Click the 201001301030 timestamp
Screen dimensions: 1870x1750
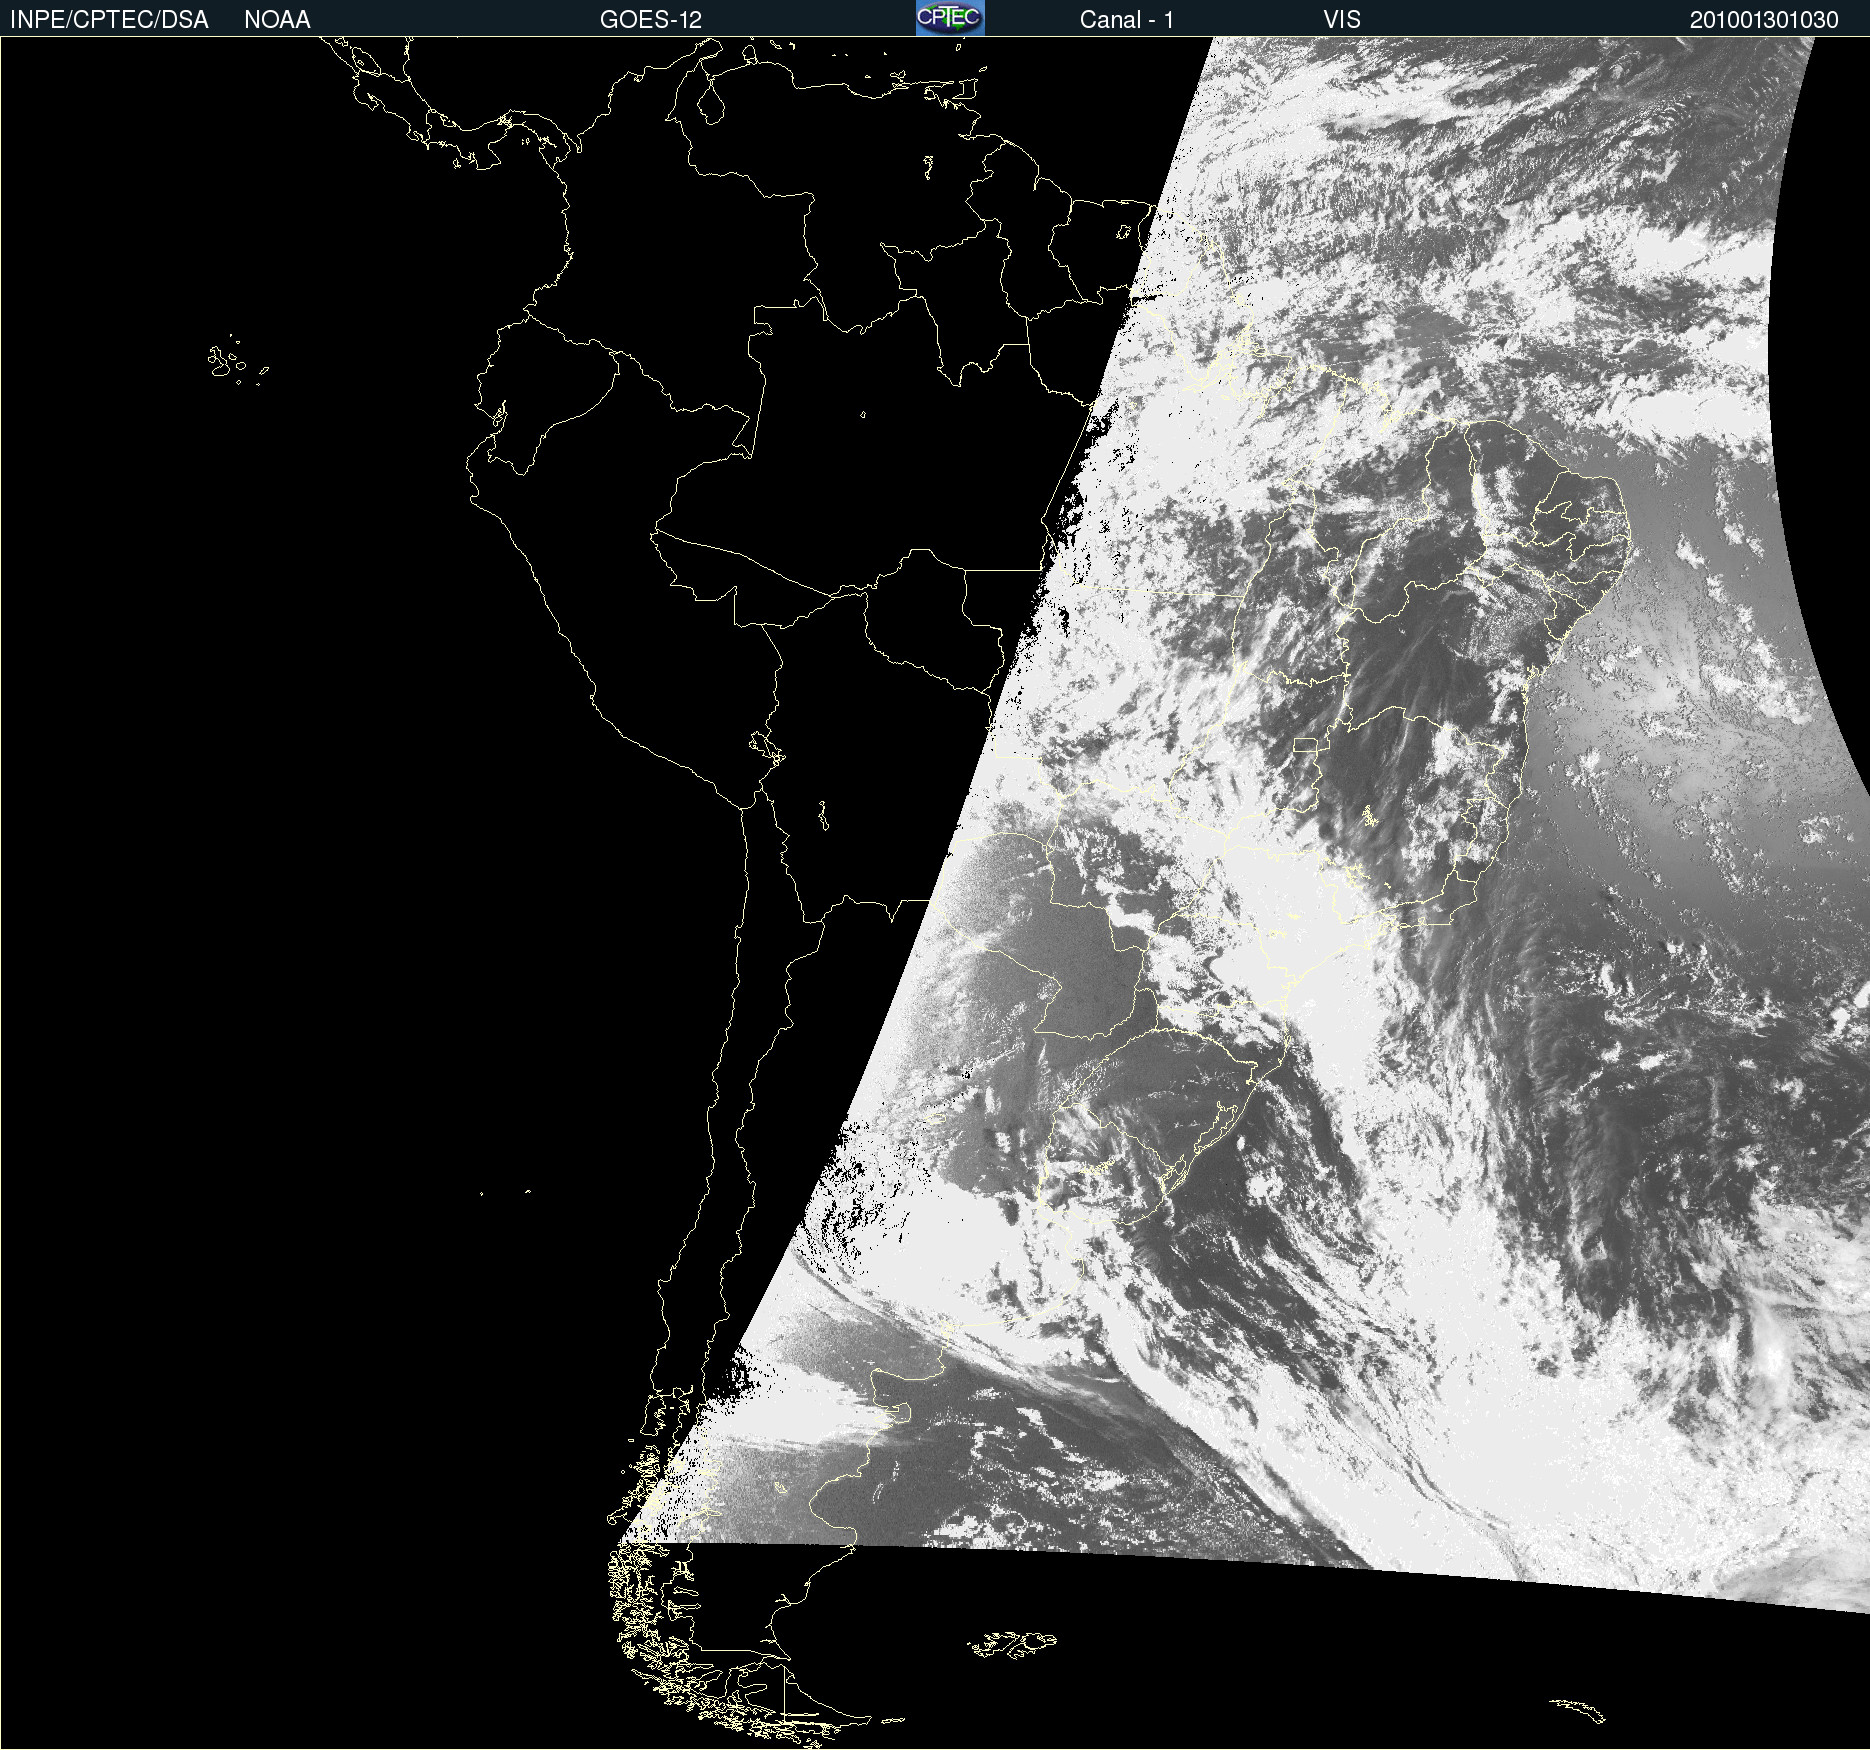tap(1764, 20)
